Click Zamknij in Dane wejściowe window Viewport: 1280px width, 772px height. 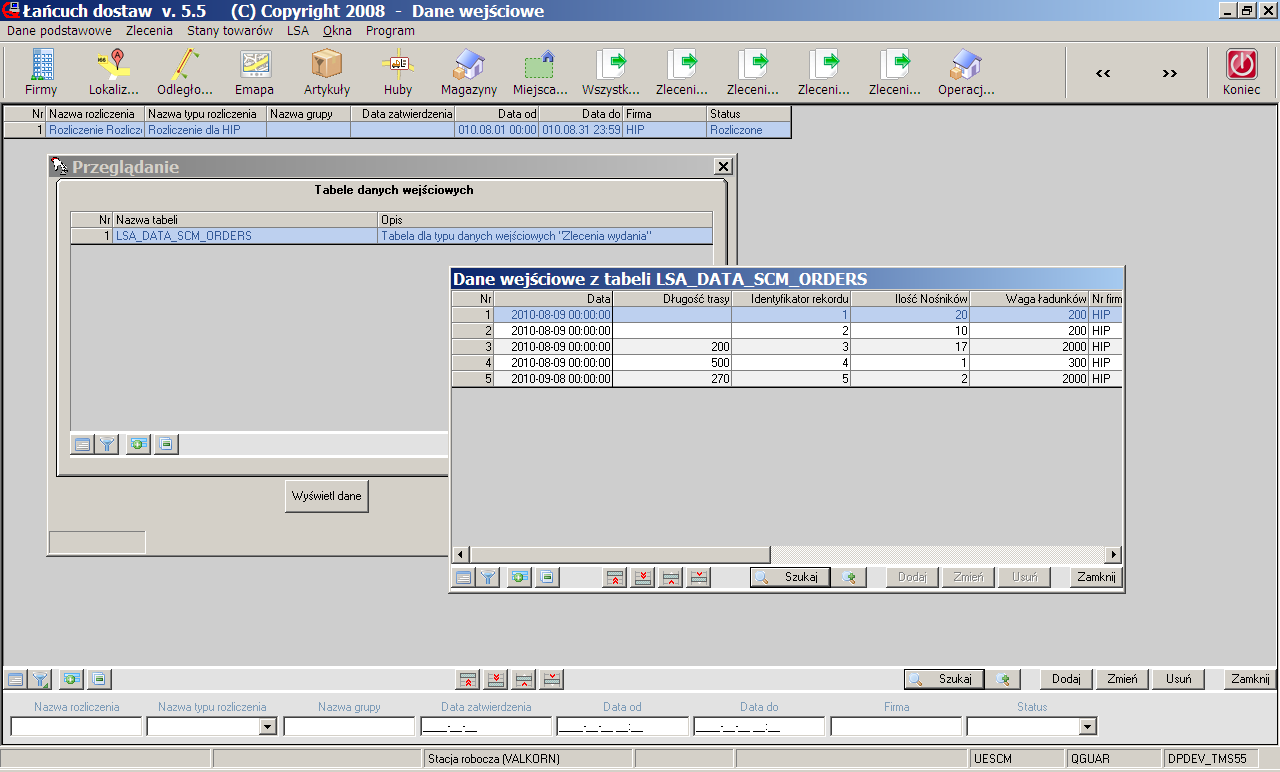(1096, 577)
